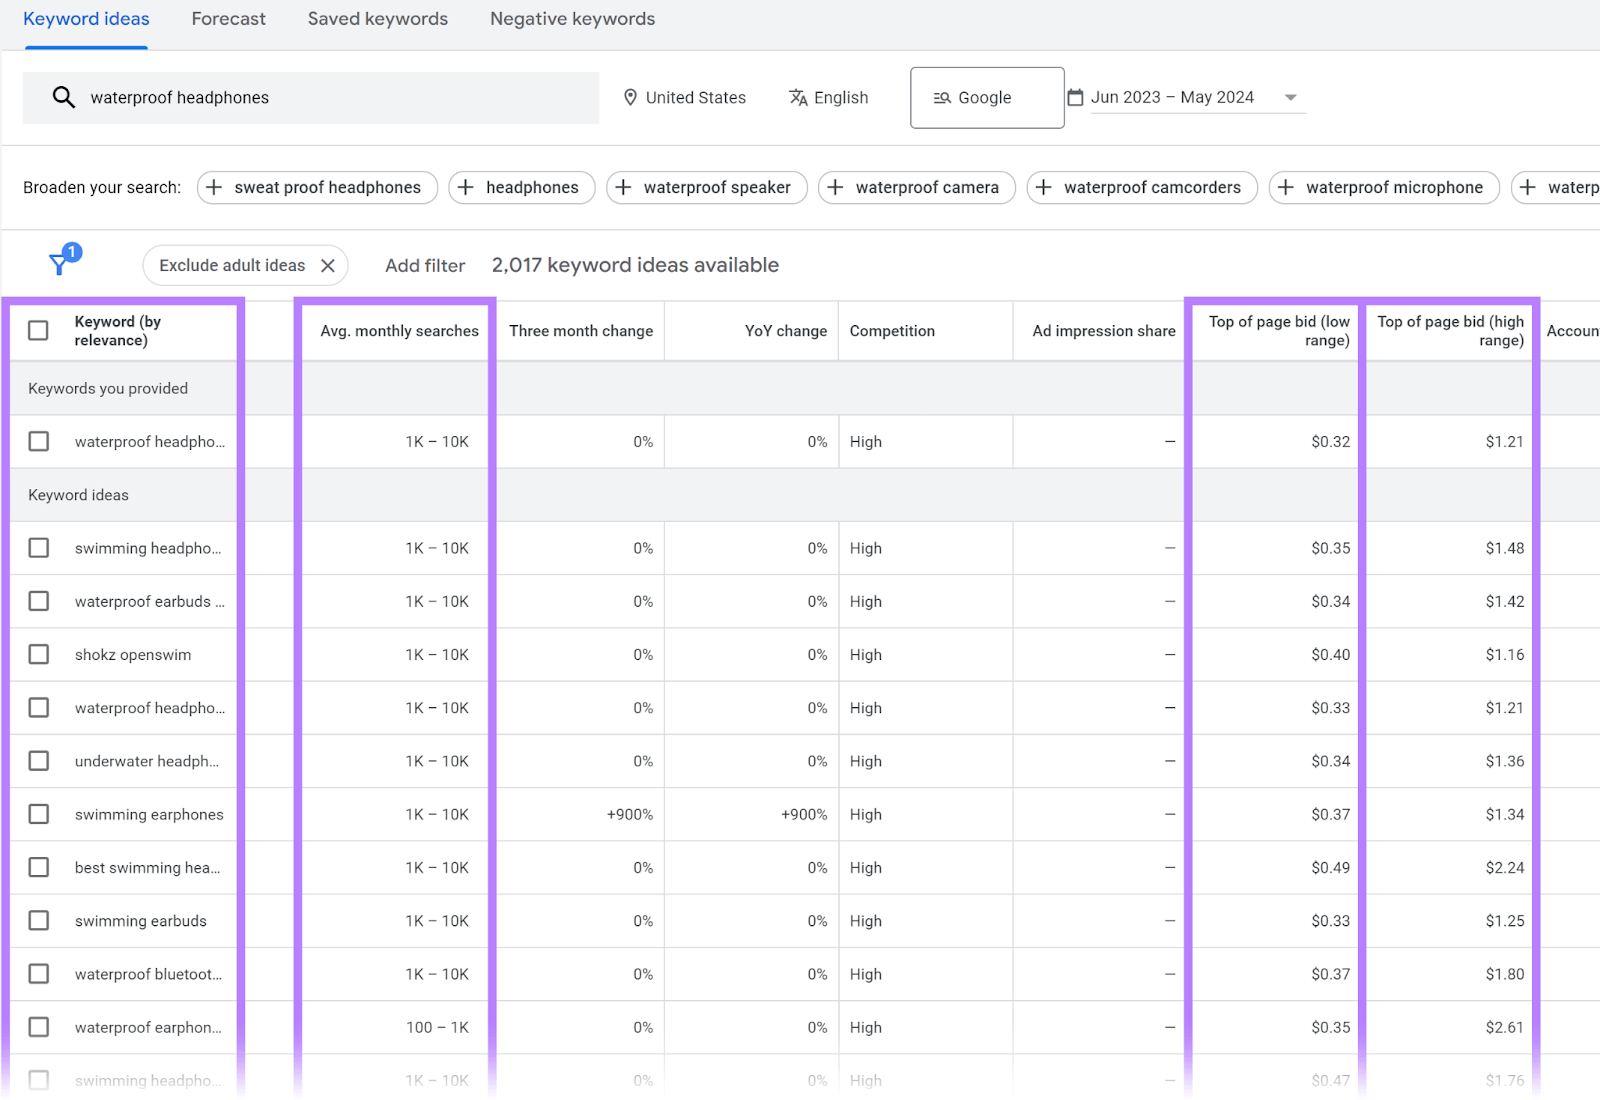Click the calendar icon by date range
Image resolution: width=1600 pixels, height=1100 pixels.
(x=1076, y=97)
